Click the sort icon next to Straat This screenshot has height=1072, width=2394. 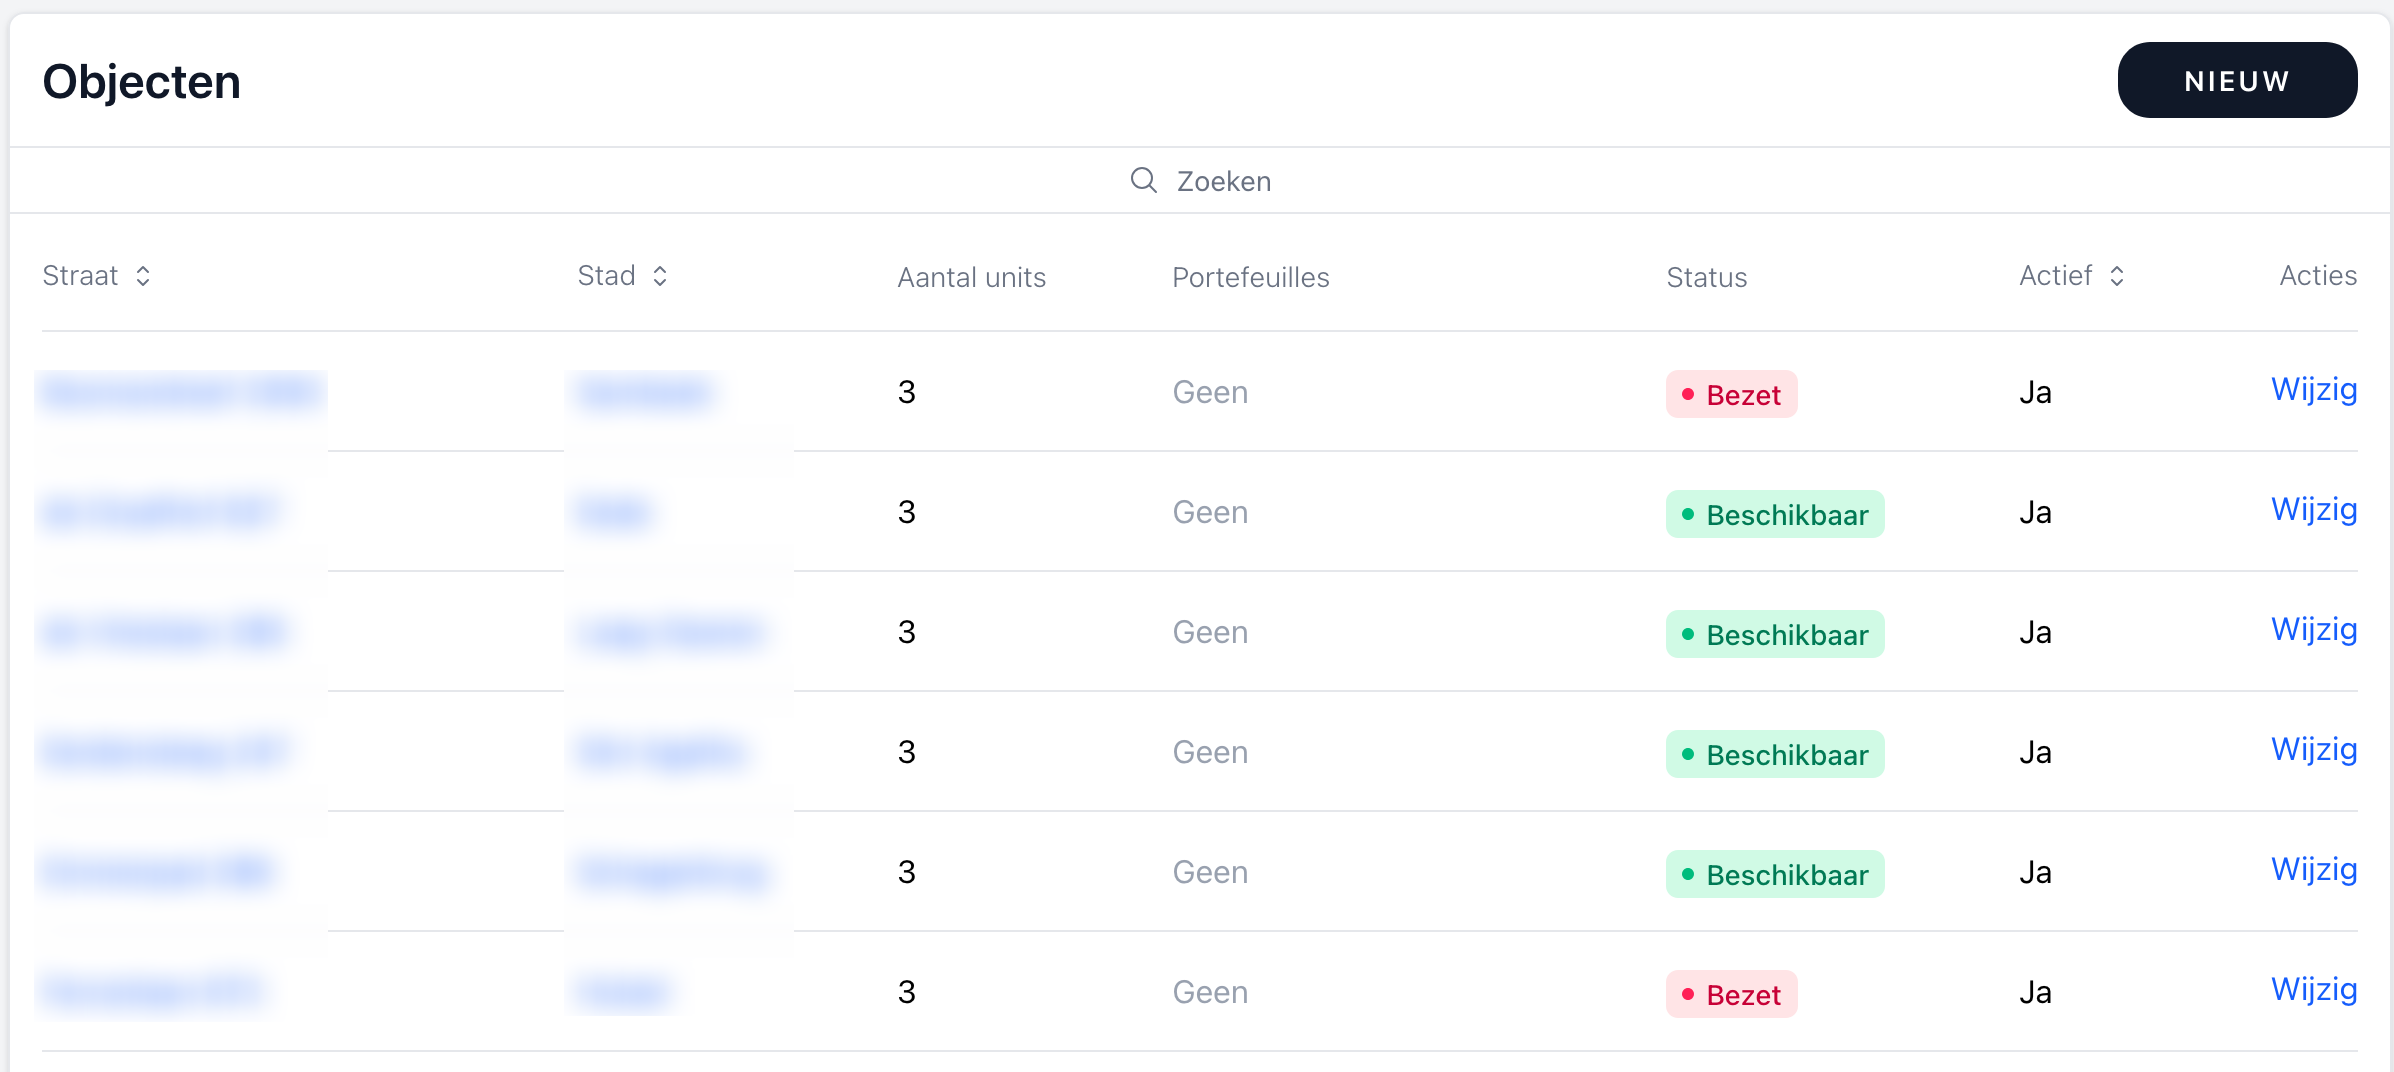click(143, 275)
